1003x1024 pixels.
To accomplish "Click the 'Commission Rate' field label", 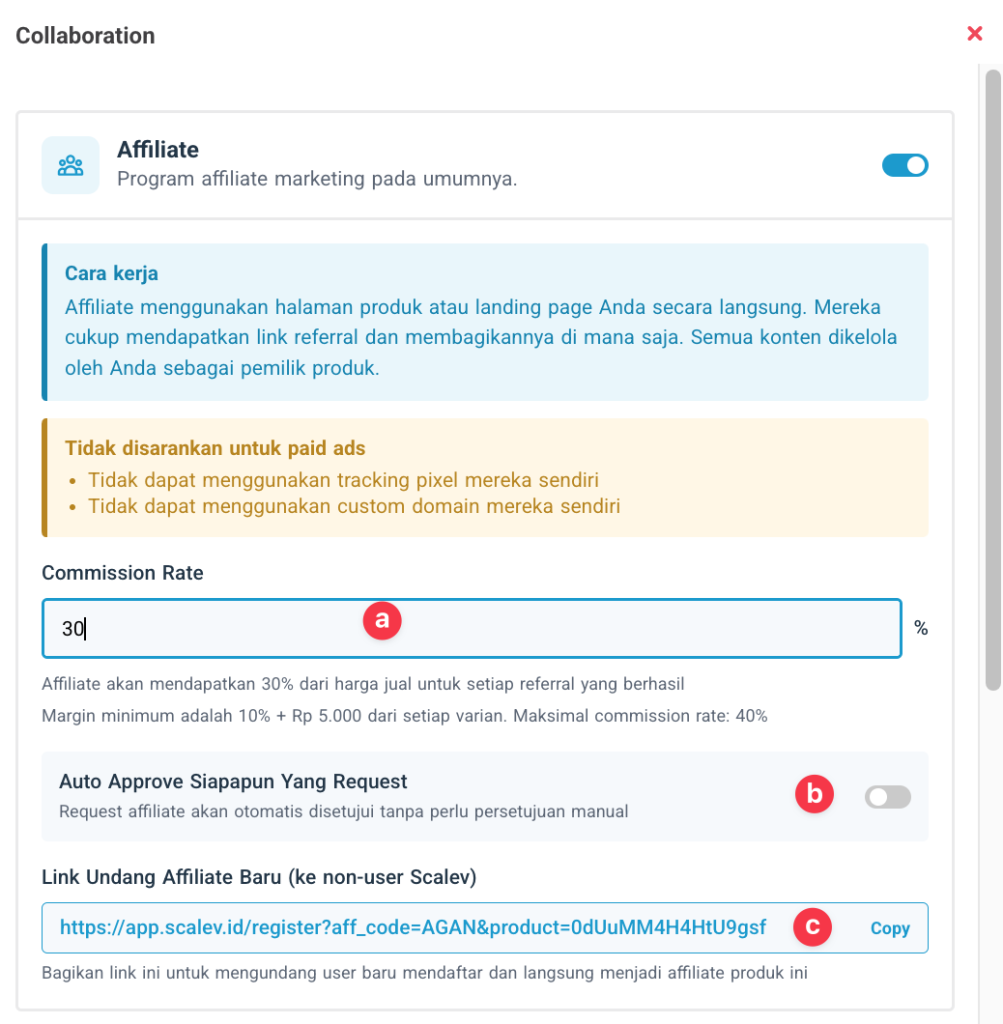I will [122, 573].
